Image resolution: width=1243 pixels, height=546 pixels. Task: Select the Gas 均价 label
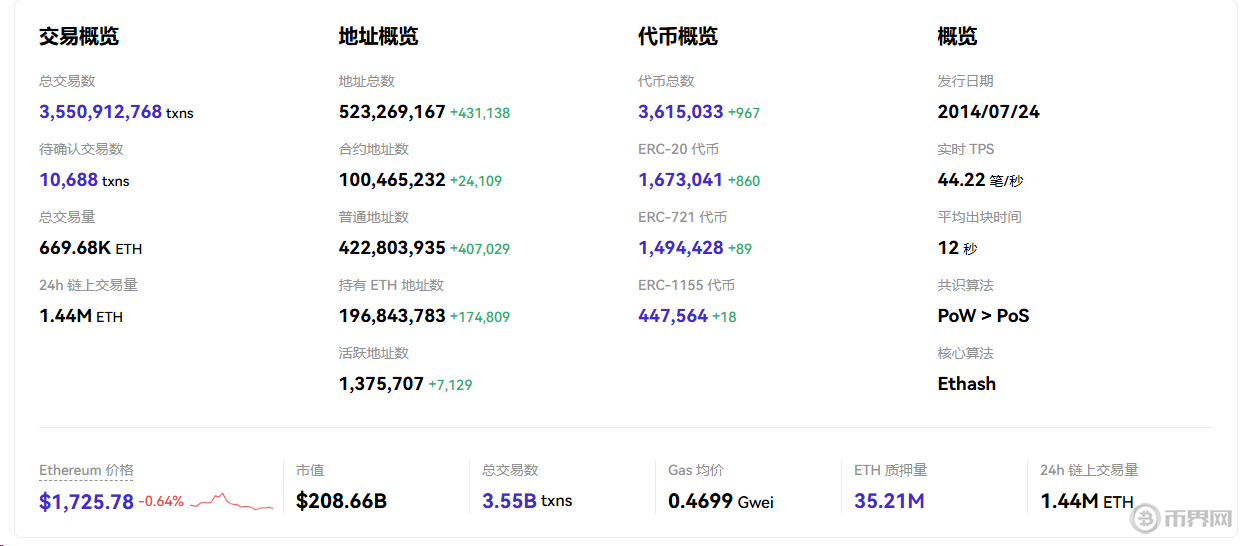tap(696, 470)
